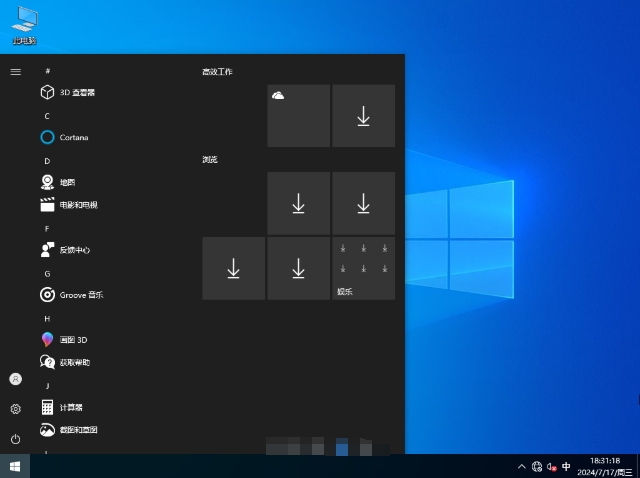Open 地图 maps app
The width and height of the screenshot is (640, 478).
point(66,182)
